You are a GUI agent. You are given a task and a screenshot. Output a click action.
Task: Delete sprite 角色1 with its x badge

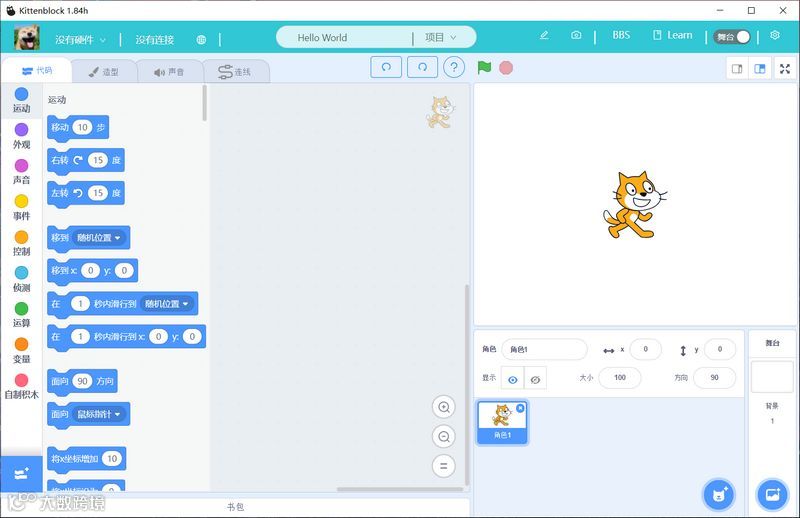520,408
